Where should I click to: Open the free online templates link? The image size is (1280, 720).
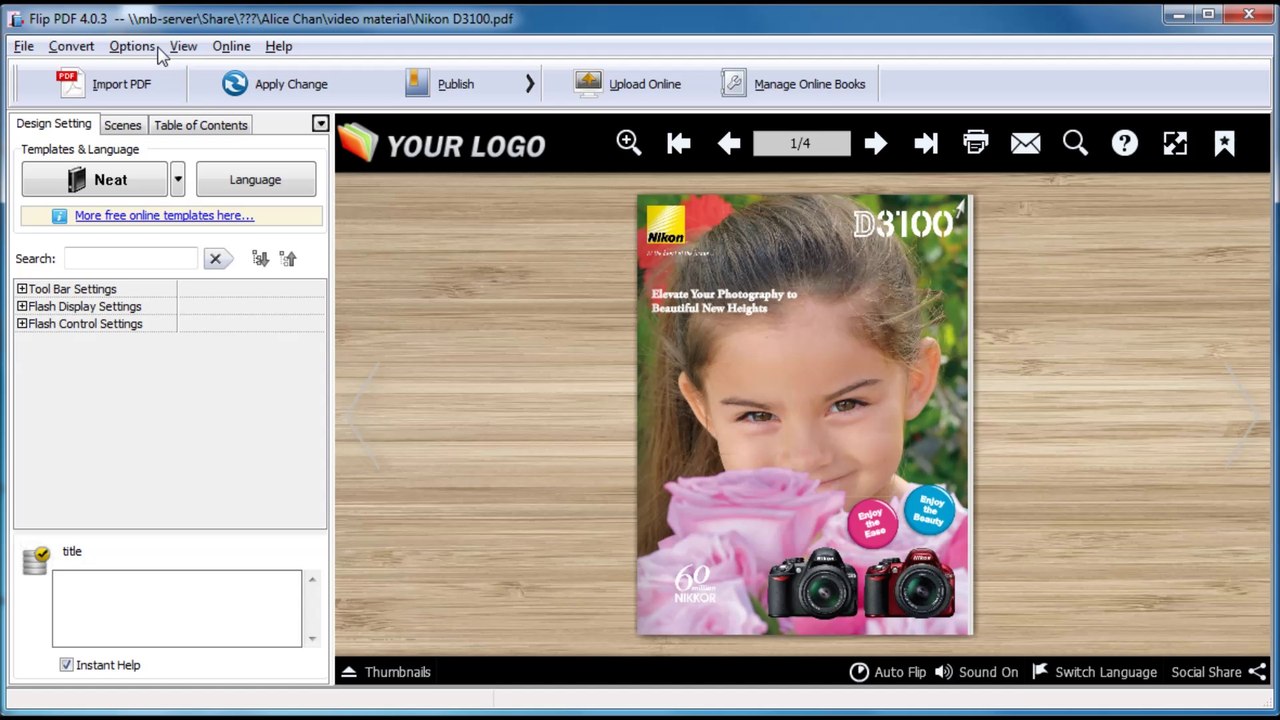click(x=164, y=215)
